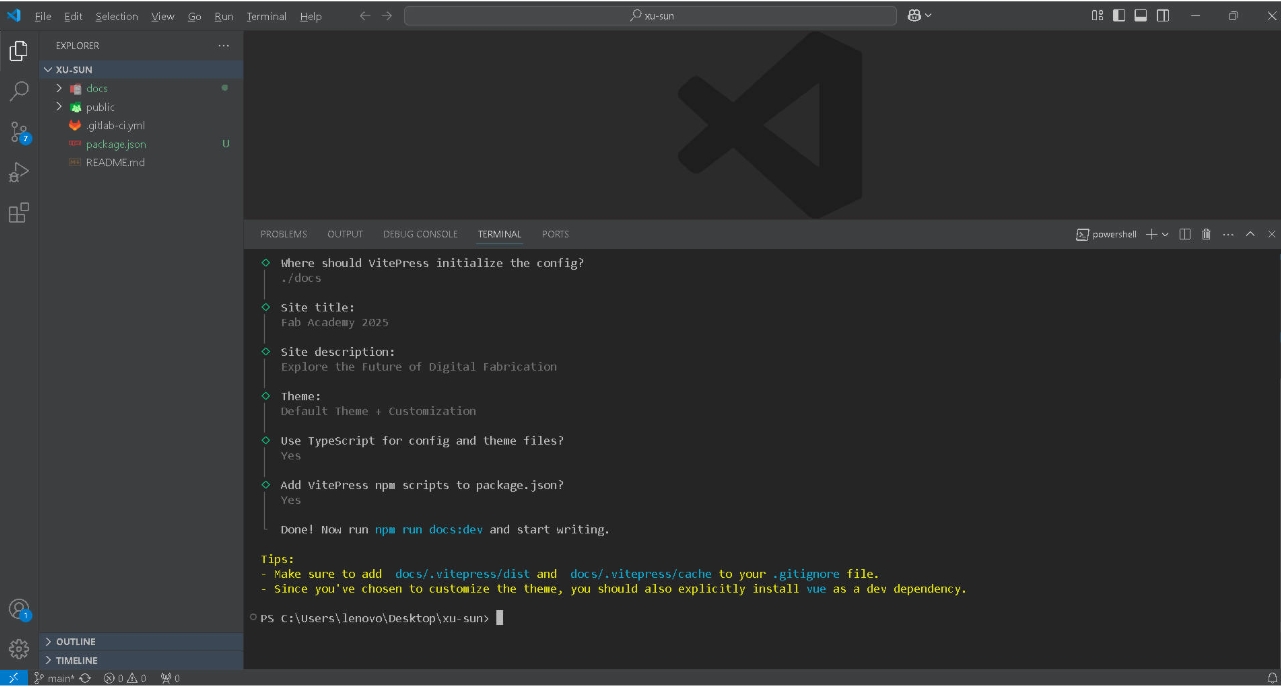Maximize panel size with up chevron
Viewport: 1281px width, 689px height.
click(1250, 234)
